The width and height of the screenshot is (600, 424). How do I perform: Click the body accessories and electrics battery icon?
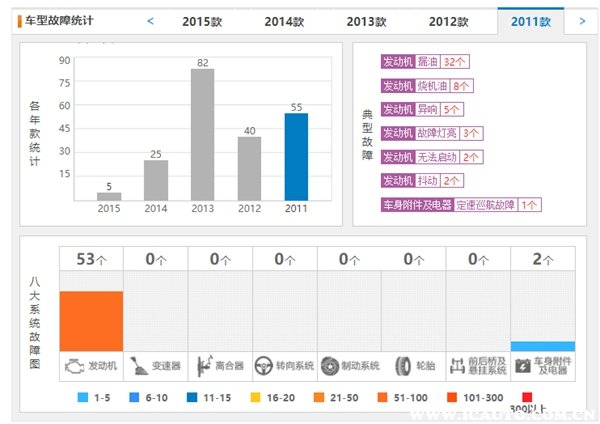coord(523,366)
